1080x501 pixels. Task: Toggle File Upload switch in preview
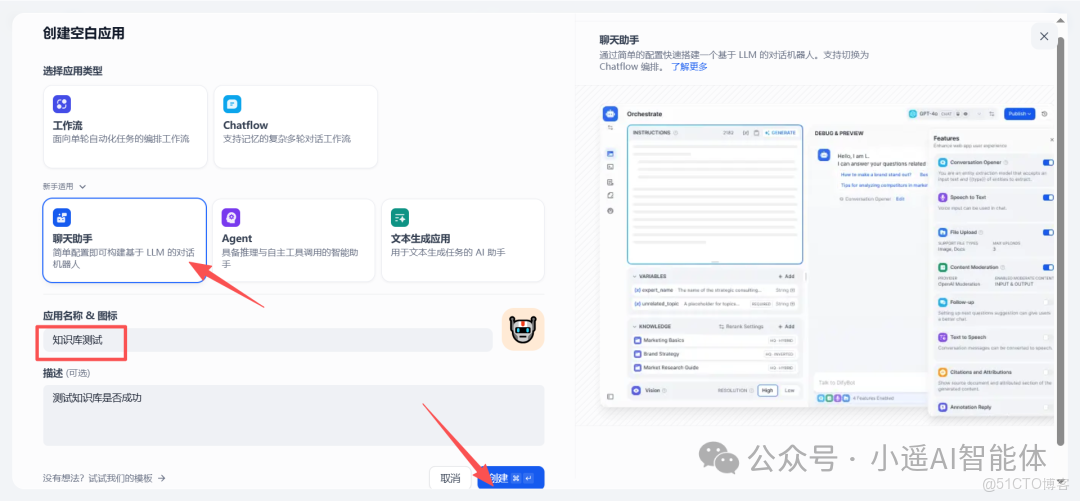(x=1048, y=232)
